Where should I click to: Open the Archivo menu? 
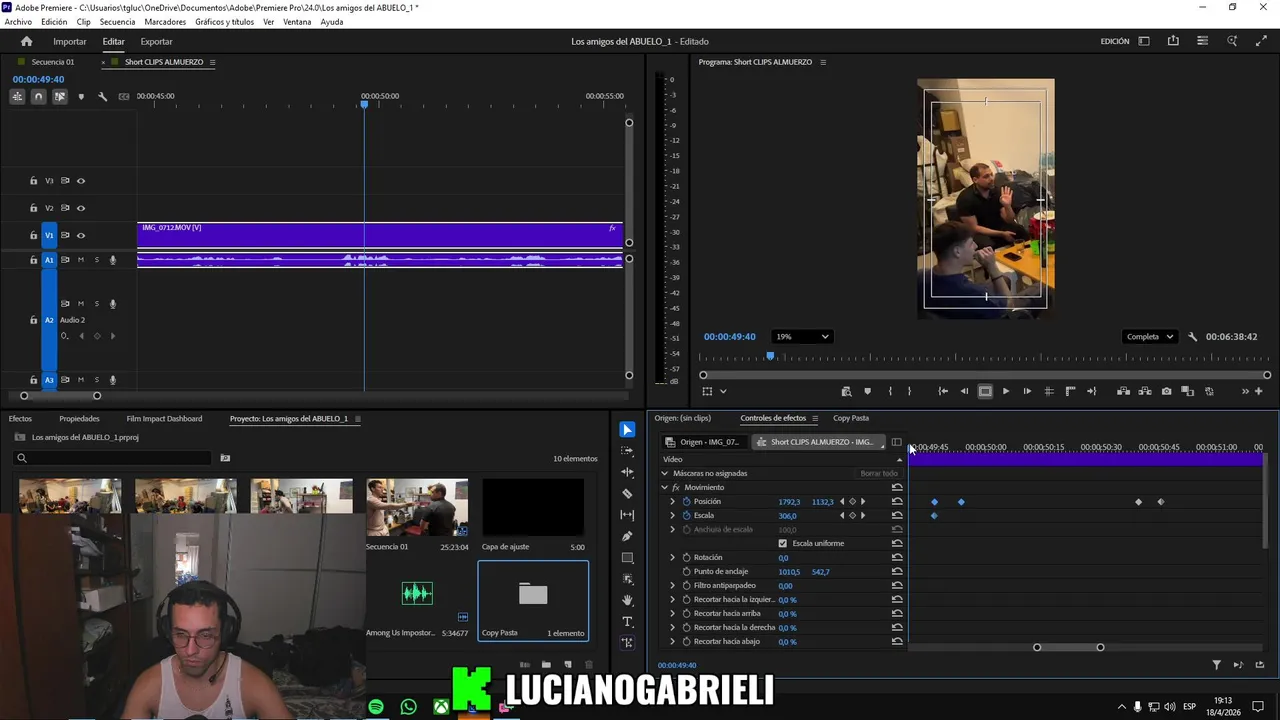[x=18, y=22]
